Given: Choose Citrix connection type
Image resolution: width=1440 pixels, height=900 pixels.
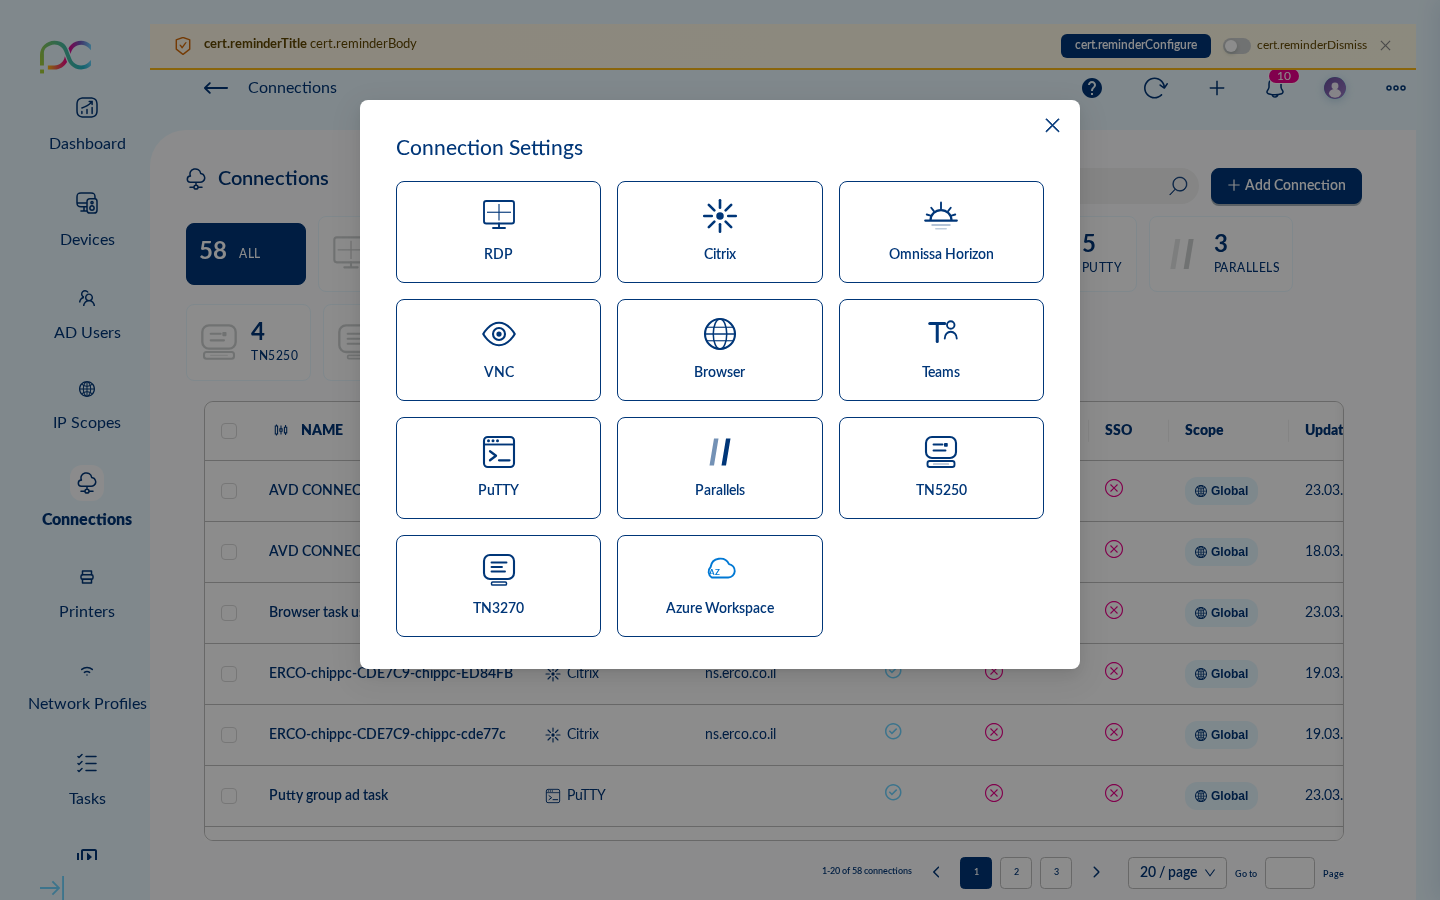Looking at the screenshot, I should coord(719,232).
